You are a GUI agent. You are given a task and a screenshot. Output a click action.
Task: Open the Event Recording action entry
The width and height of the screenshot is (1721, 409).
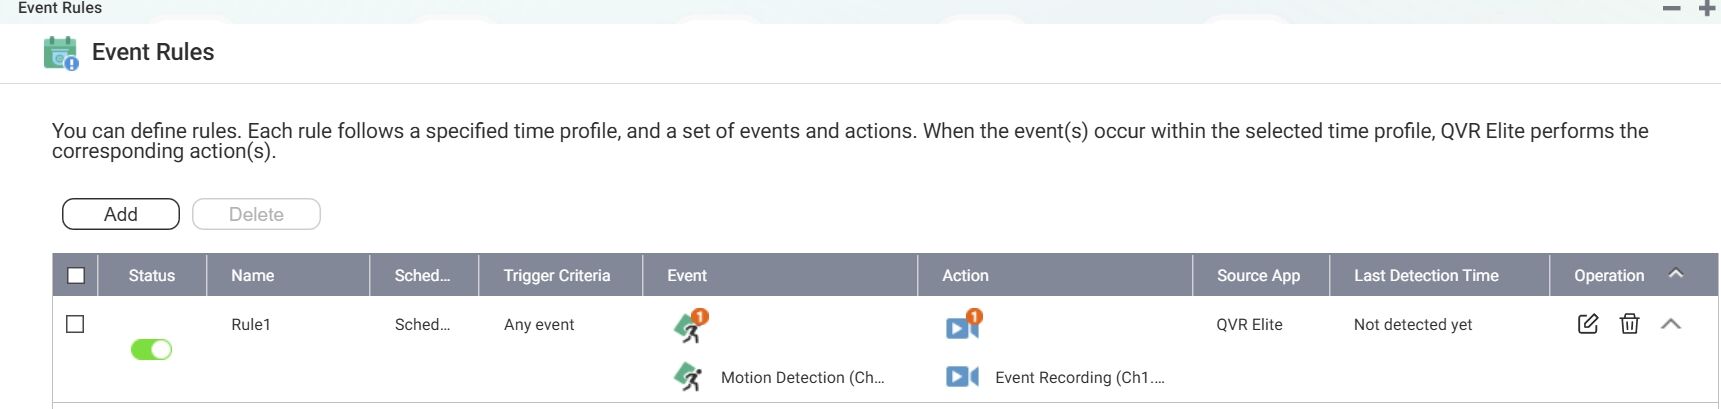pyautogui.click(x=1079, y=378)
